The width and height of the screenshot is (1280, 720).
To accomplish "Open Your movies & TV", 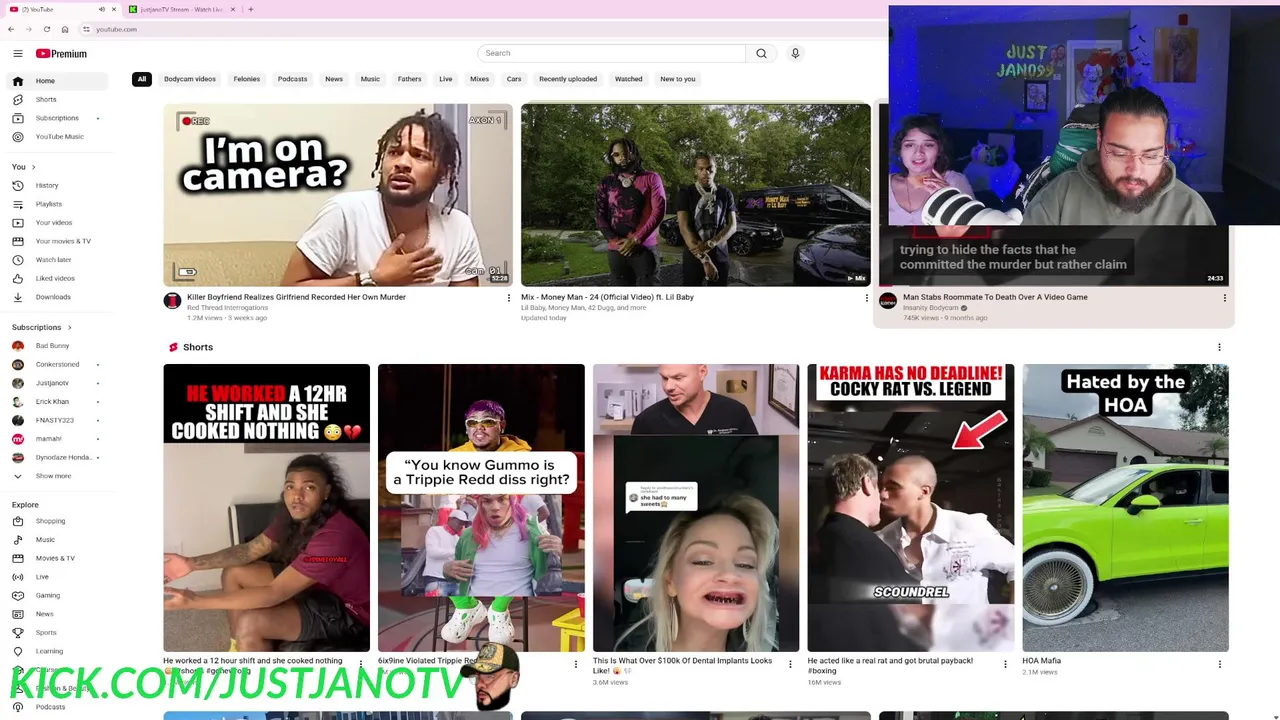I will click(x=60, y=241).
